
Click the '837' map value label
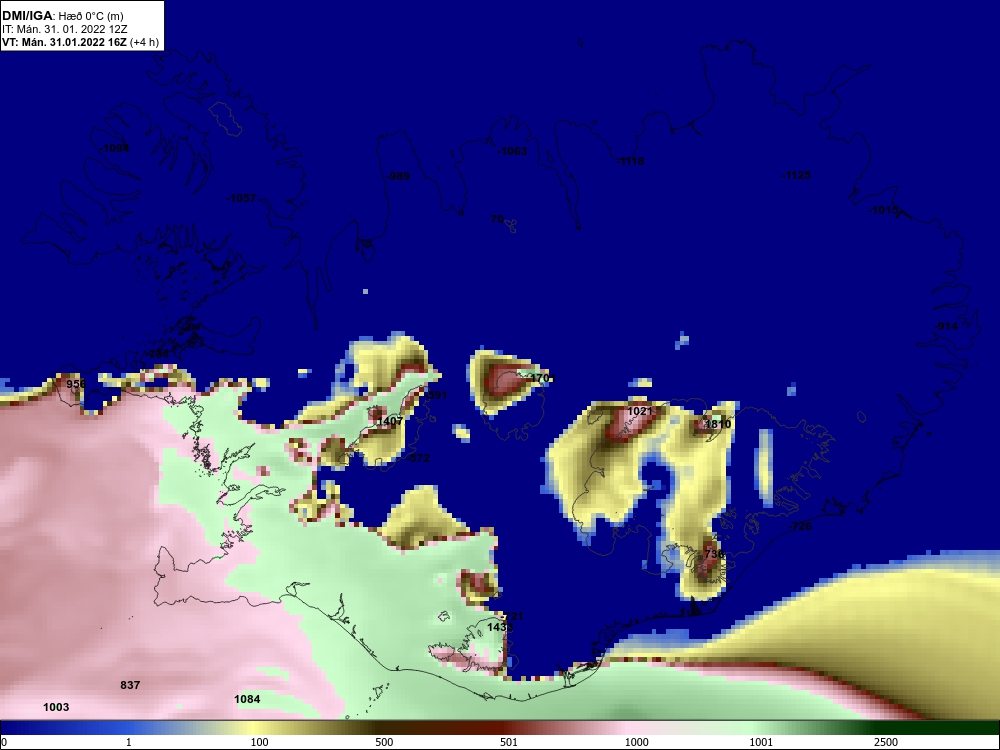130,685
